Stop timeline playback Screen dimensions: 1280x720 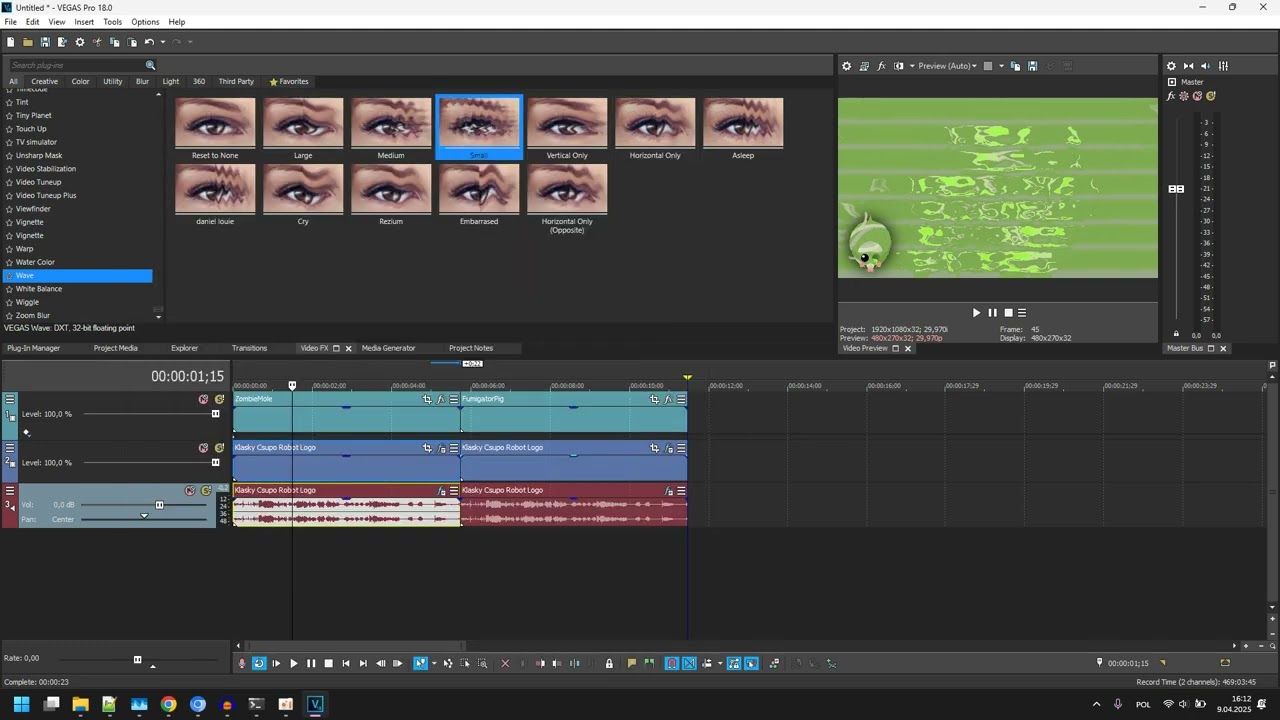[328, 663]
